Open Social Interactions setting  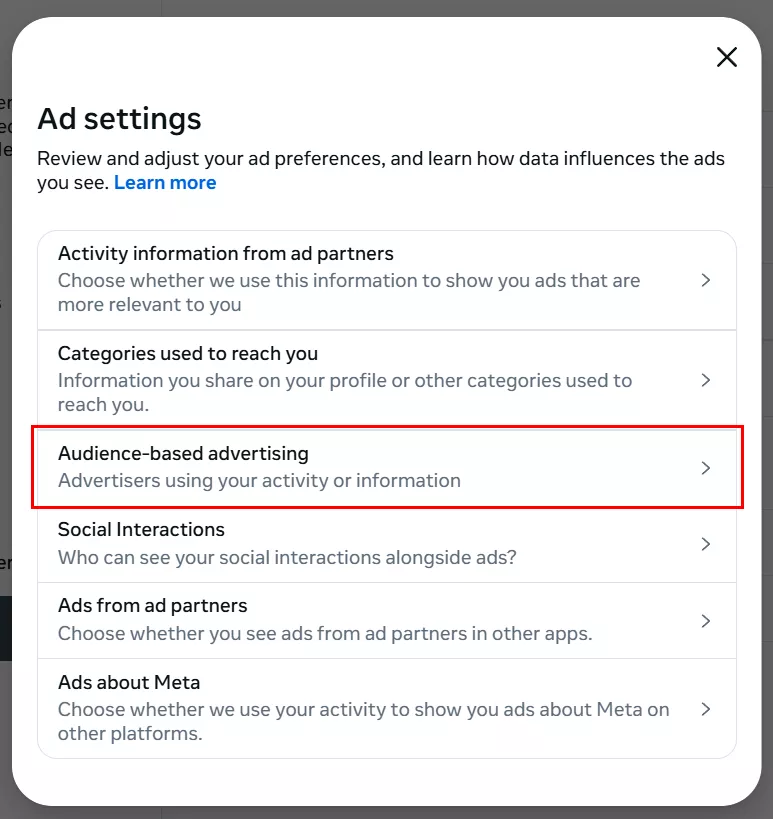pos(141,530)
